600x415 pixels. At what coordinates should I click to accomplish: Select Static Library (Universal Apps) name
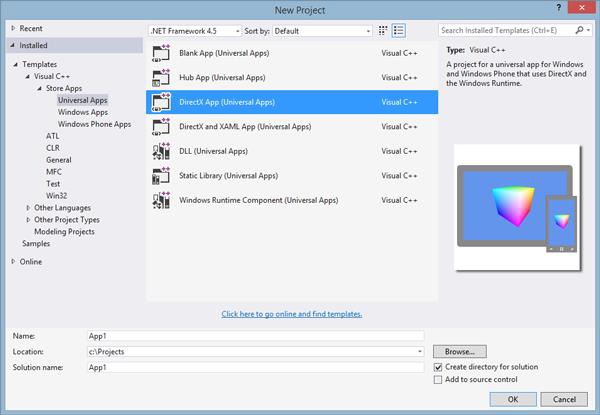(228, 176)
